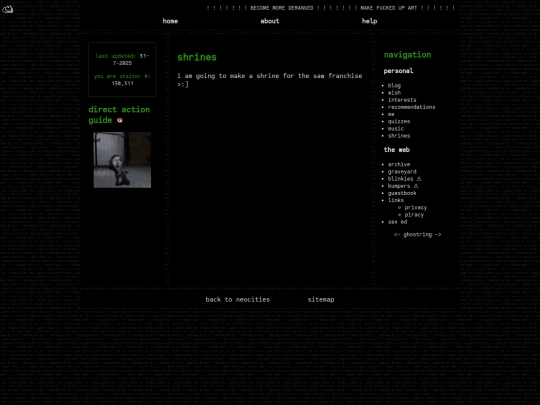This screenshot has height=405, width=540.
Task: Open the interests page
Action: [402, 100]
